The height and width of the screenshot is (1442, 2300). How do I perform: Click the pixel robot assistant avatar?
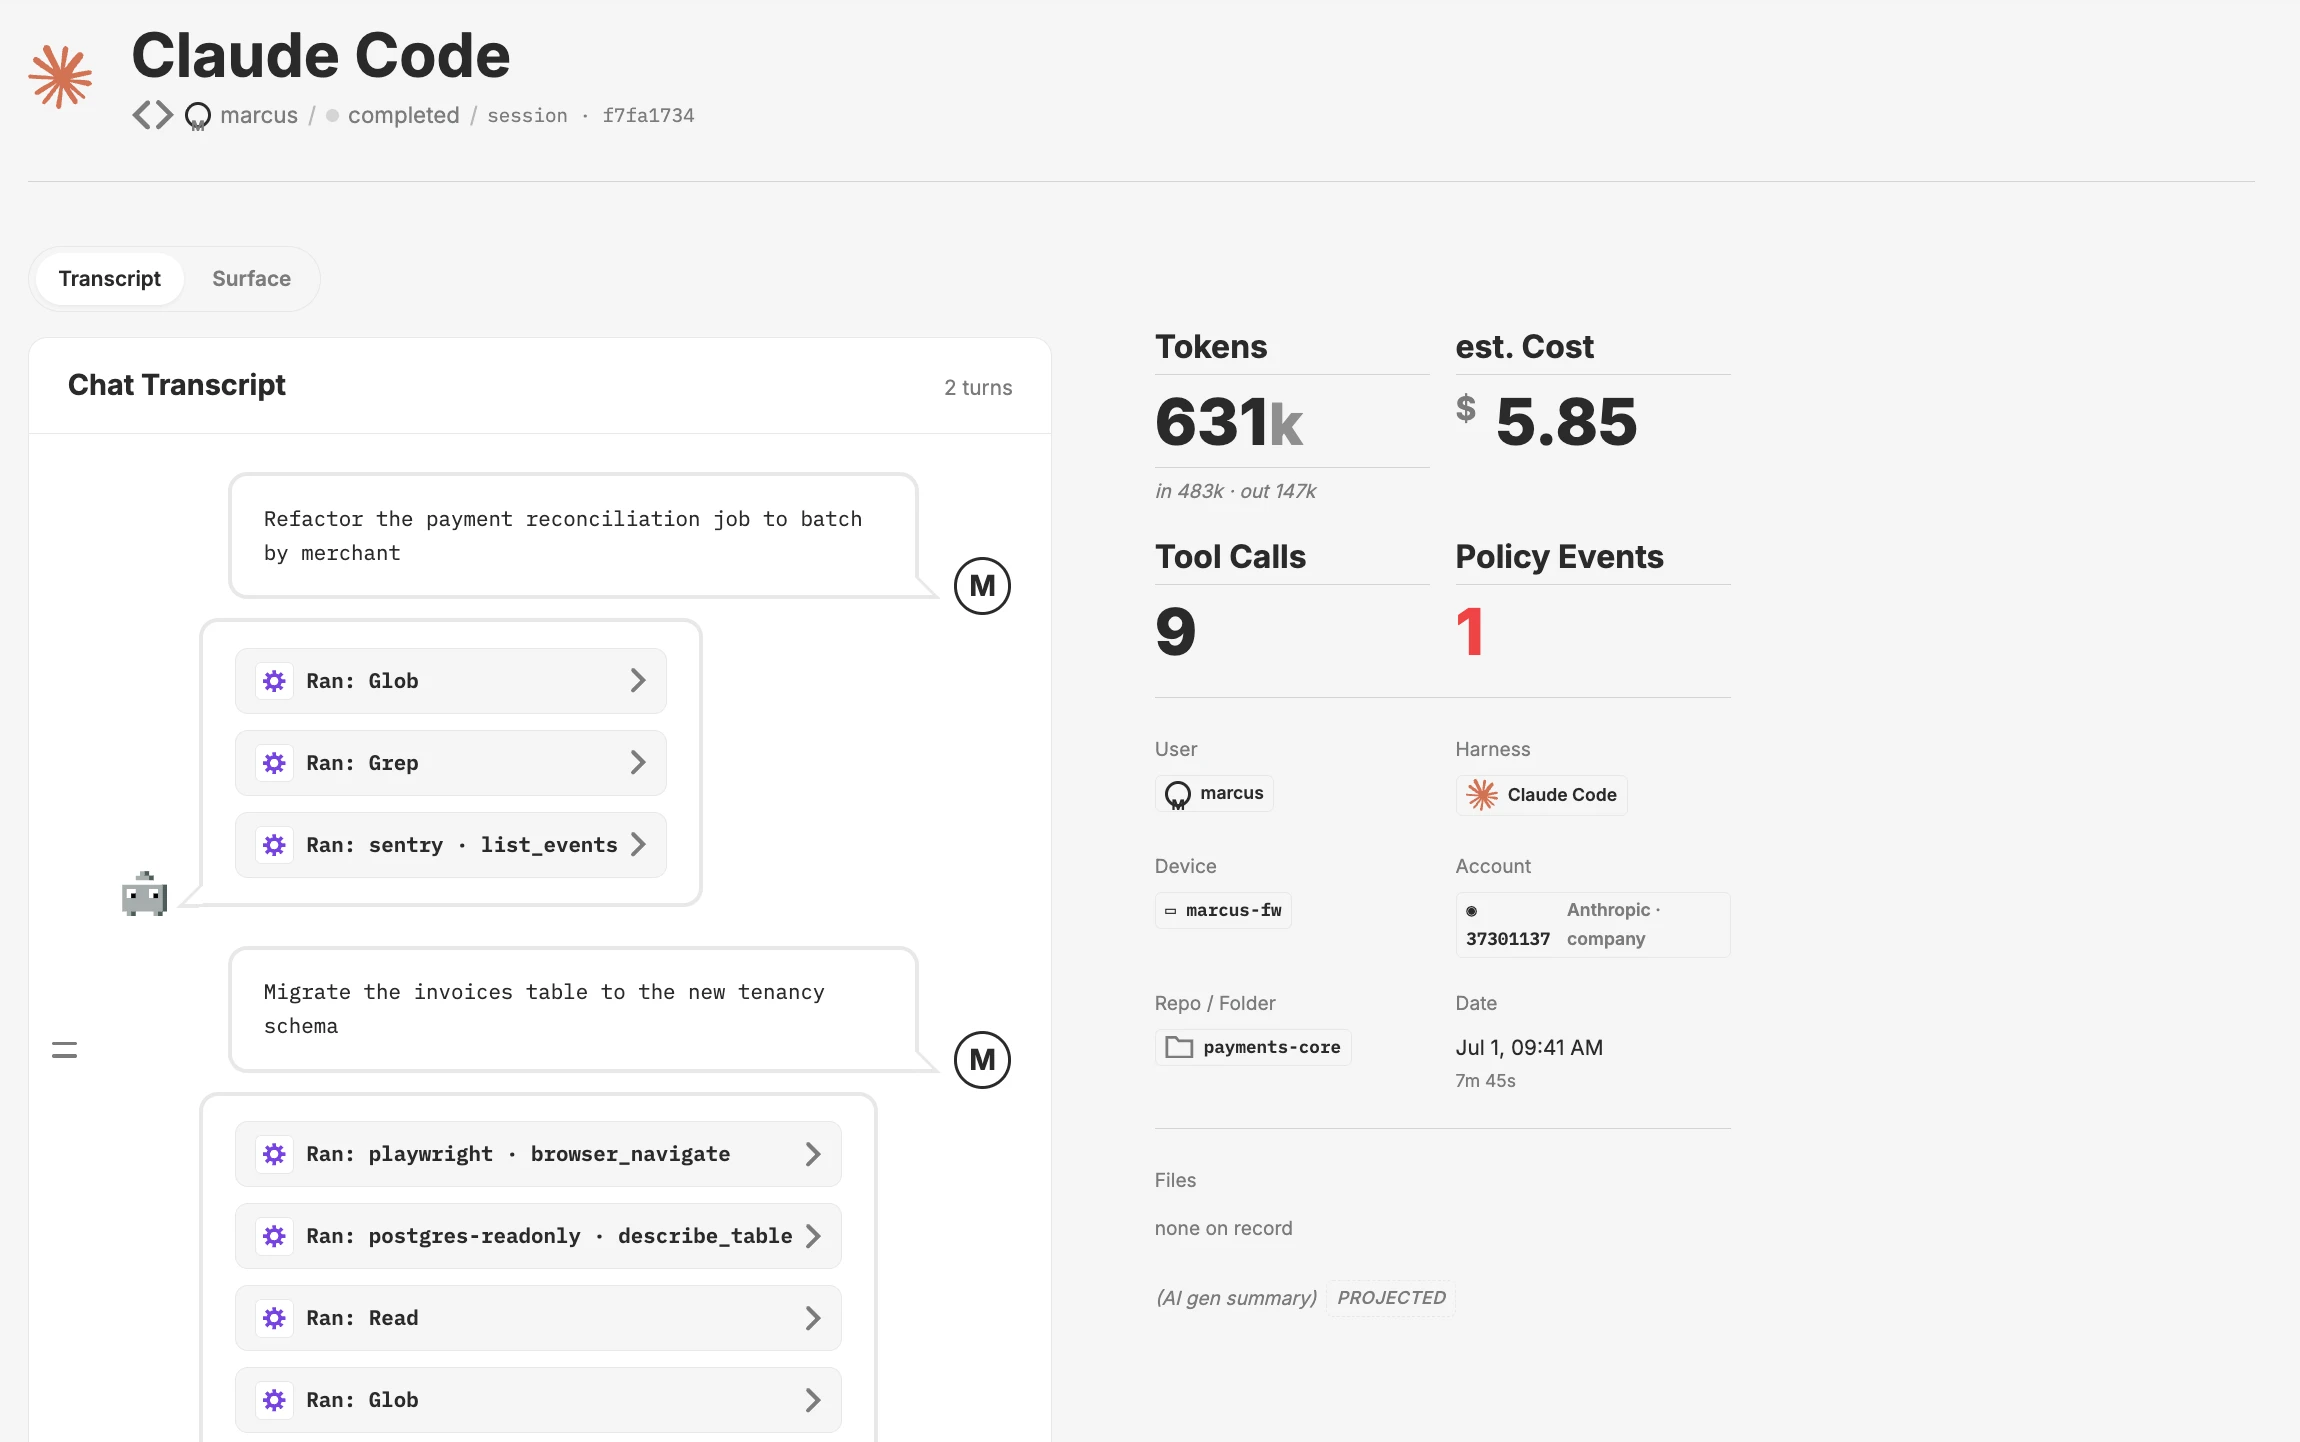pyautogui.click(x=145, y=893)
